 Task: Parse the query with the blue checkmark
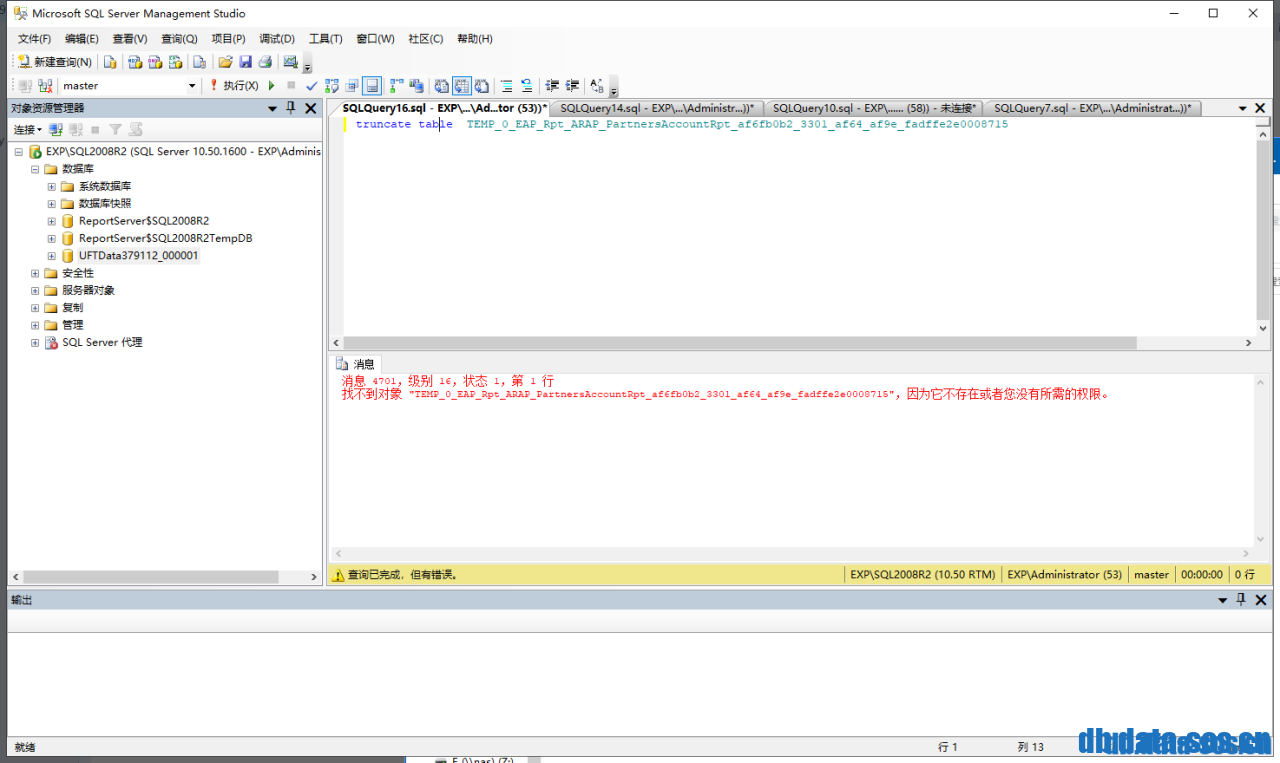tap(311, 86)
